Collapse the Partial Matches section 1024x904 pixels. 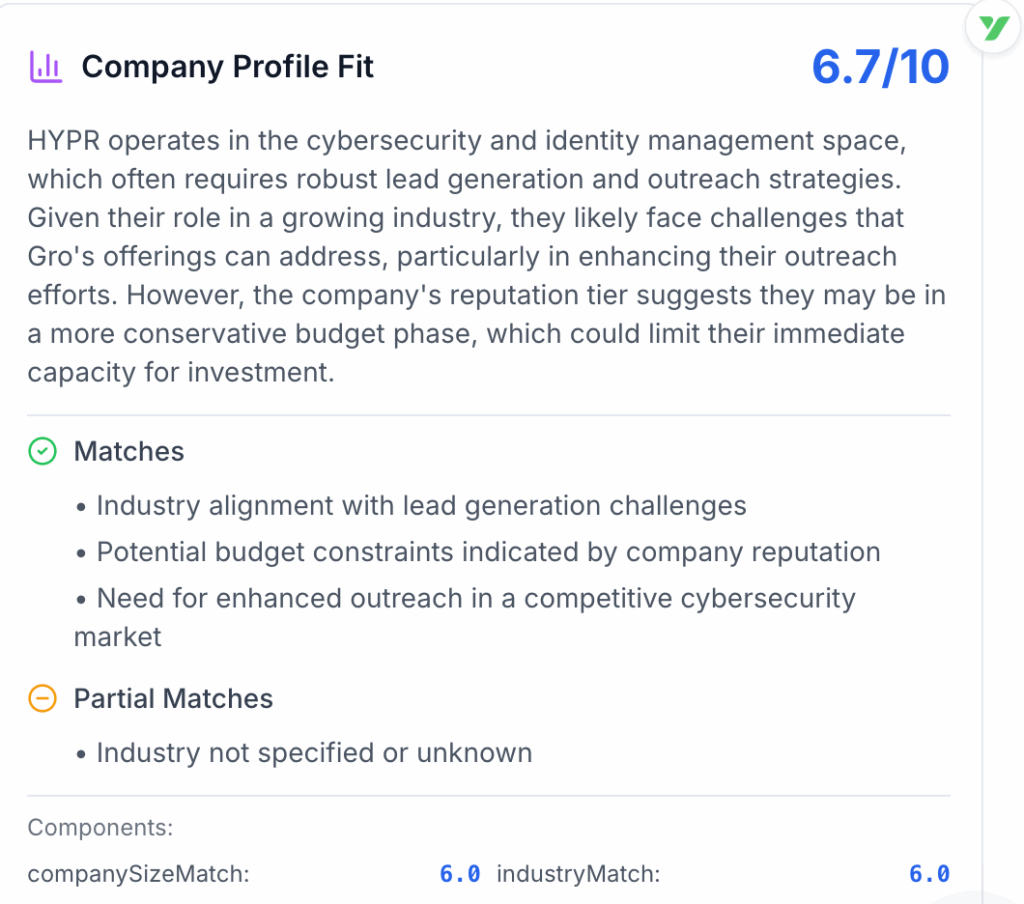173,699
